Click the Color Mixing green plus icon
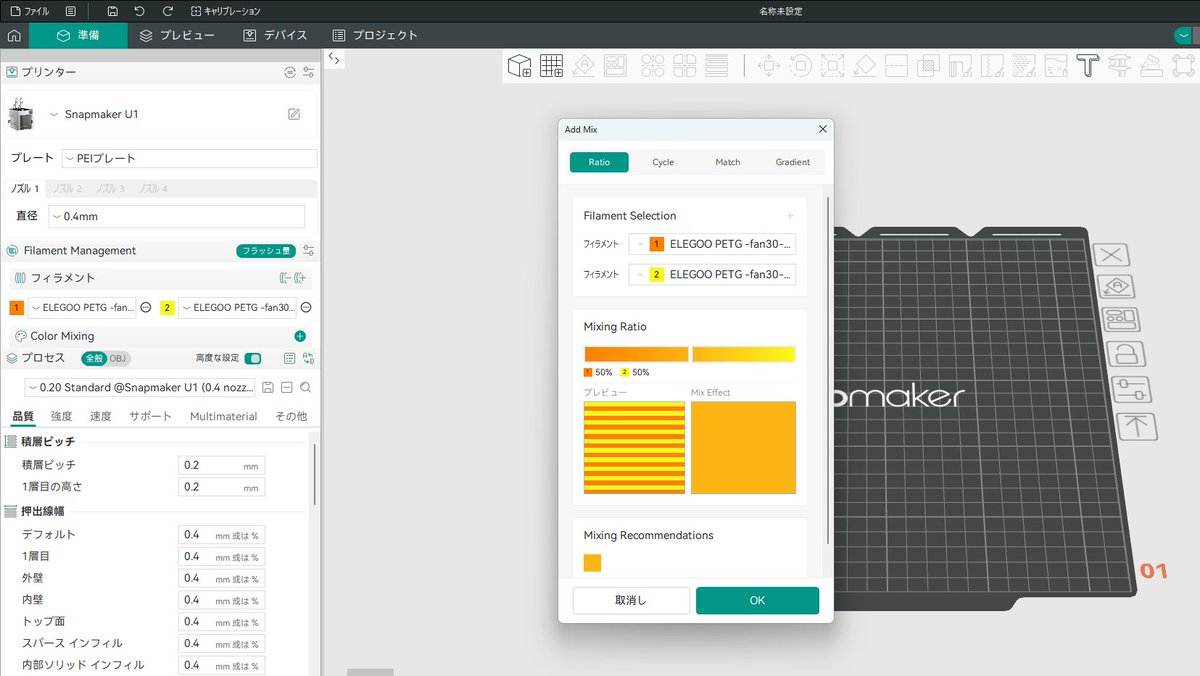This screenshot has width=1200, height=676. (300, 336)
